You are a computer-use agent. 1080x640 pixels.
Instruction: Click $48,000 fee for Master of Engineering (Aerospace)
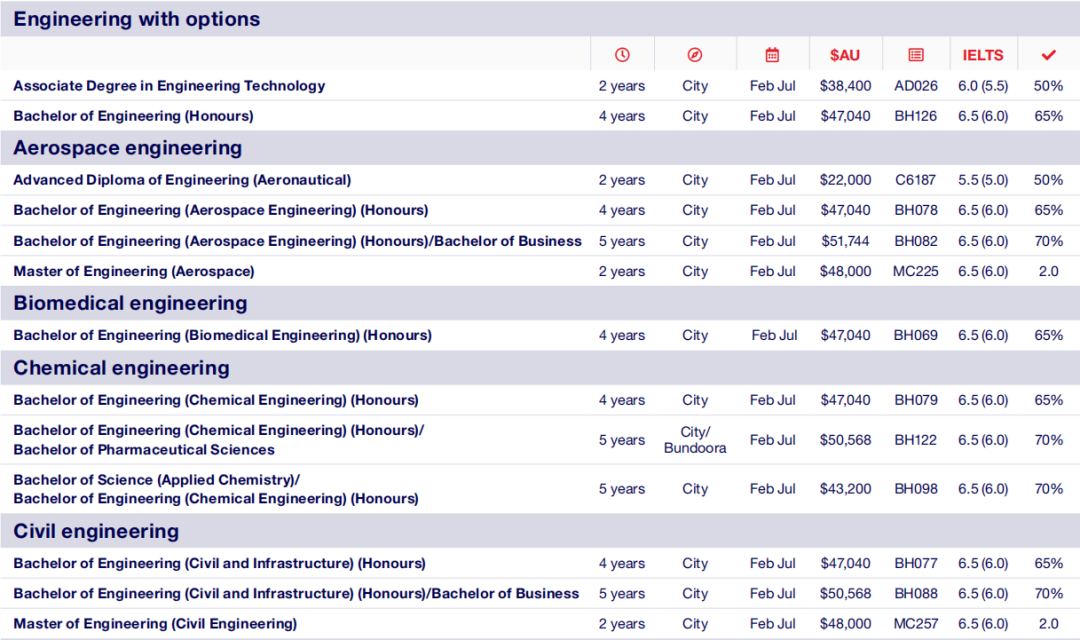click(x=845, y=272)
